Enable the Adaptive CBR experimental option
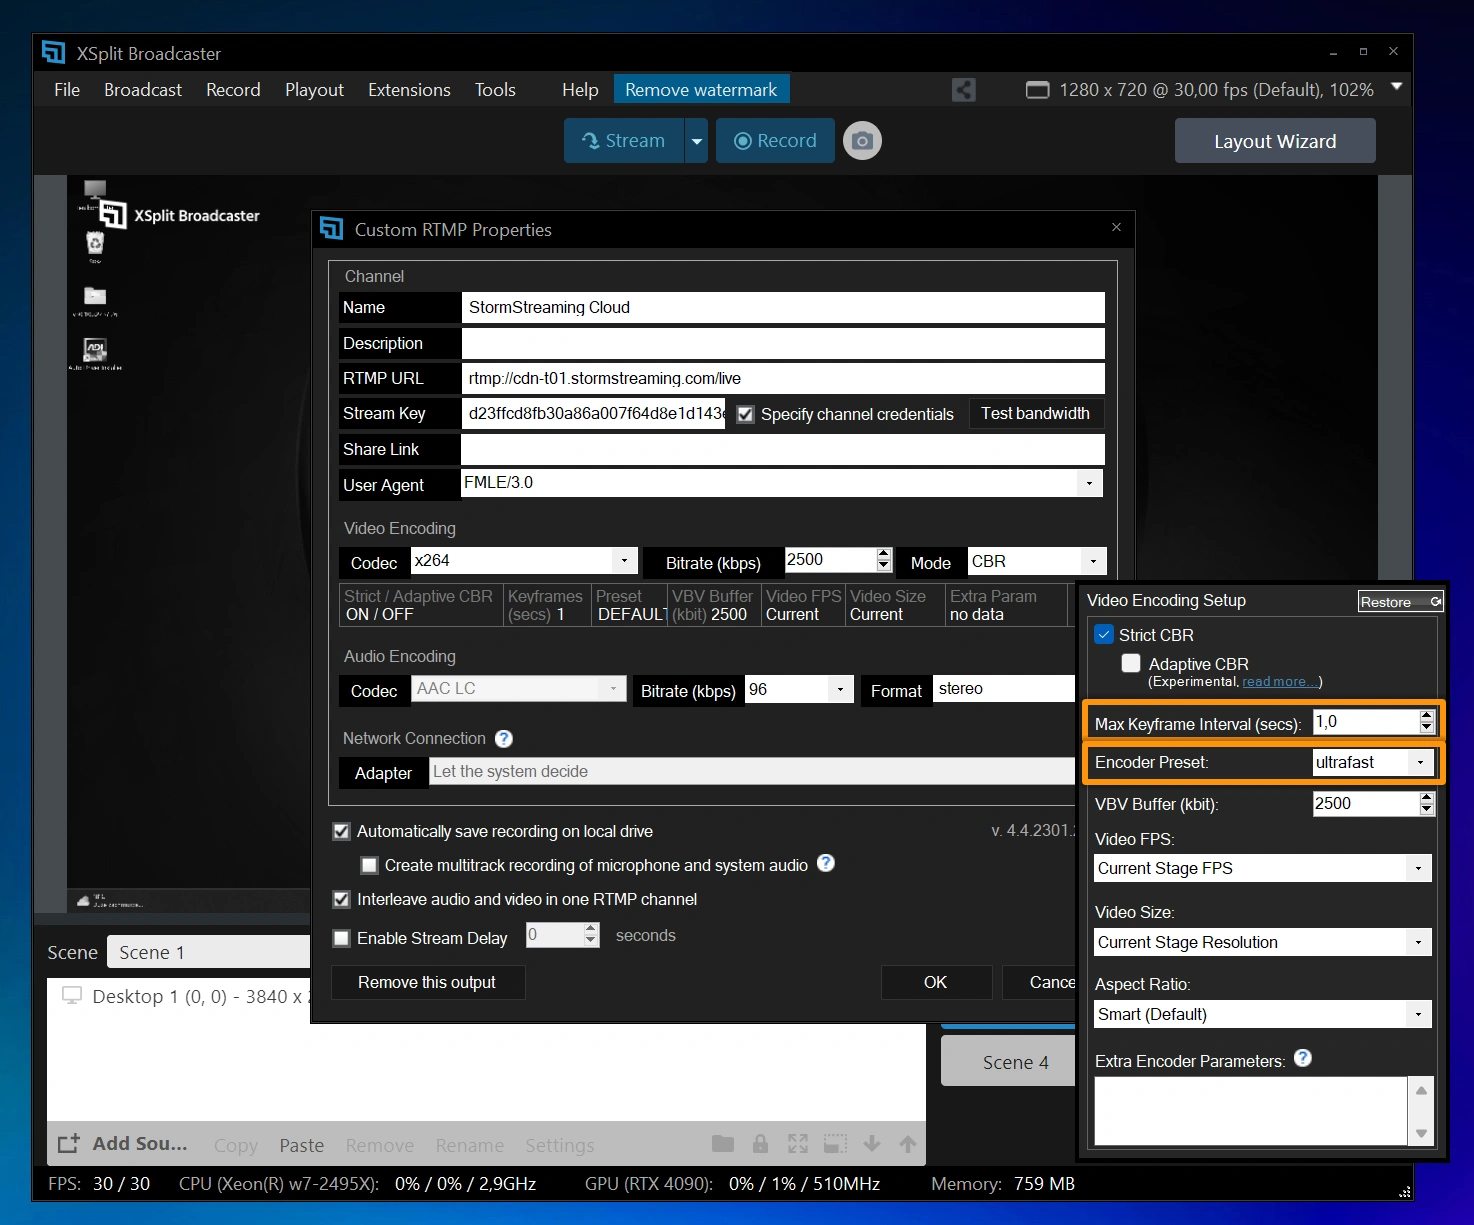This screenshot has width=1474, height=1225. (x=1131, y=662)
